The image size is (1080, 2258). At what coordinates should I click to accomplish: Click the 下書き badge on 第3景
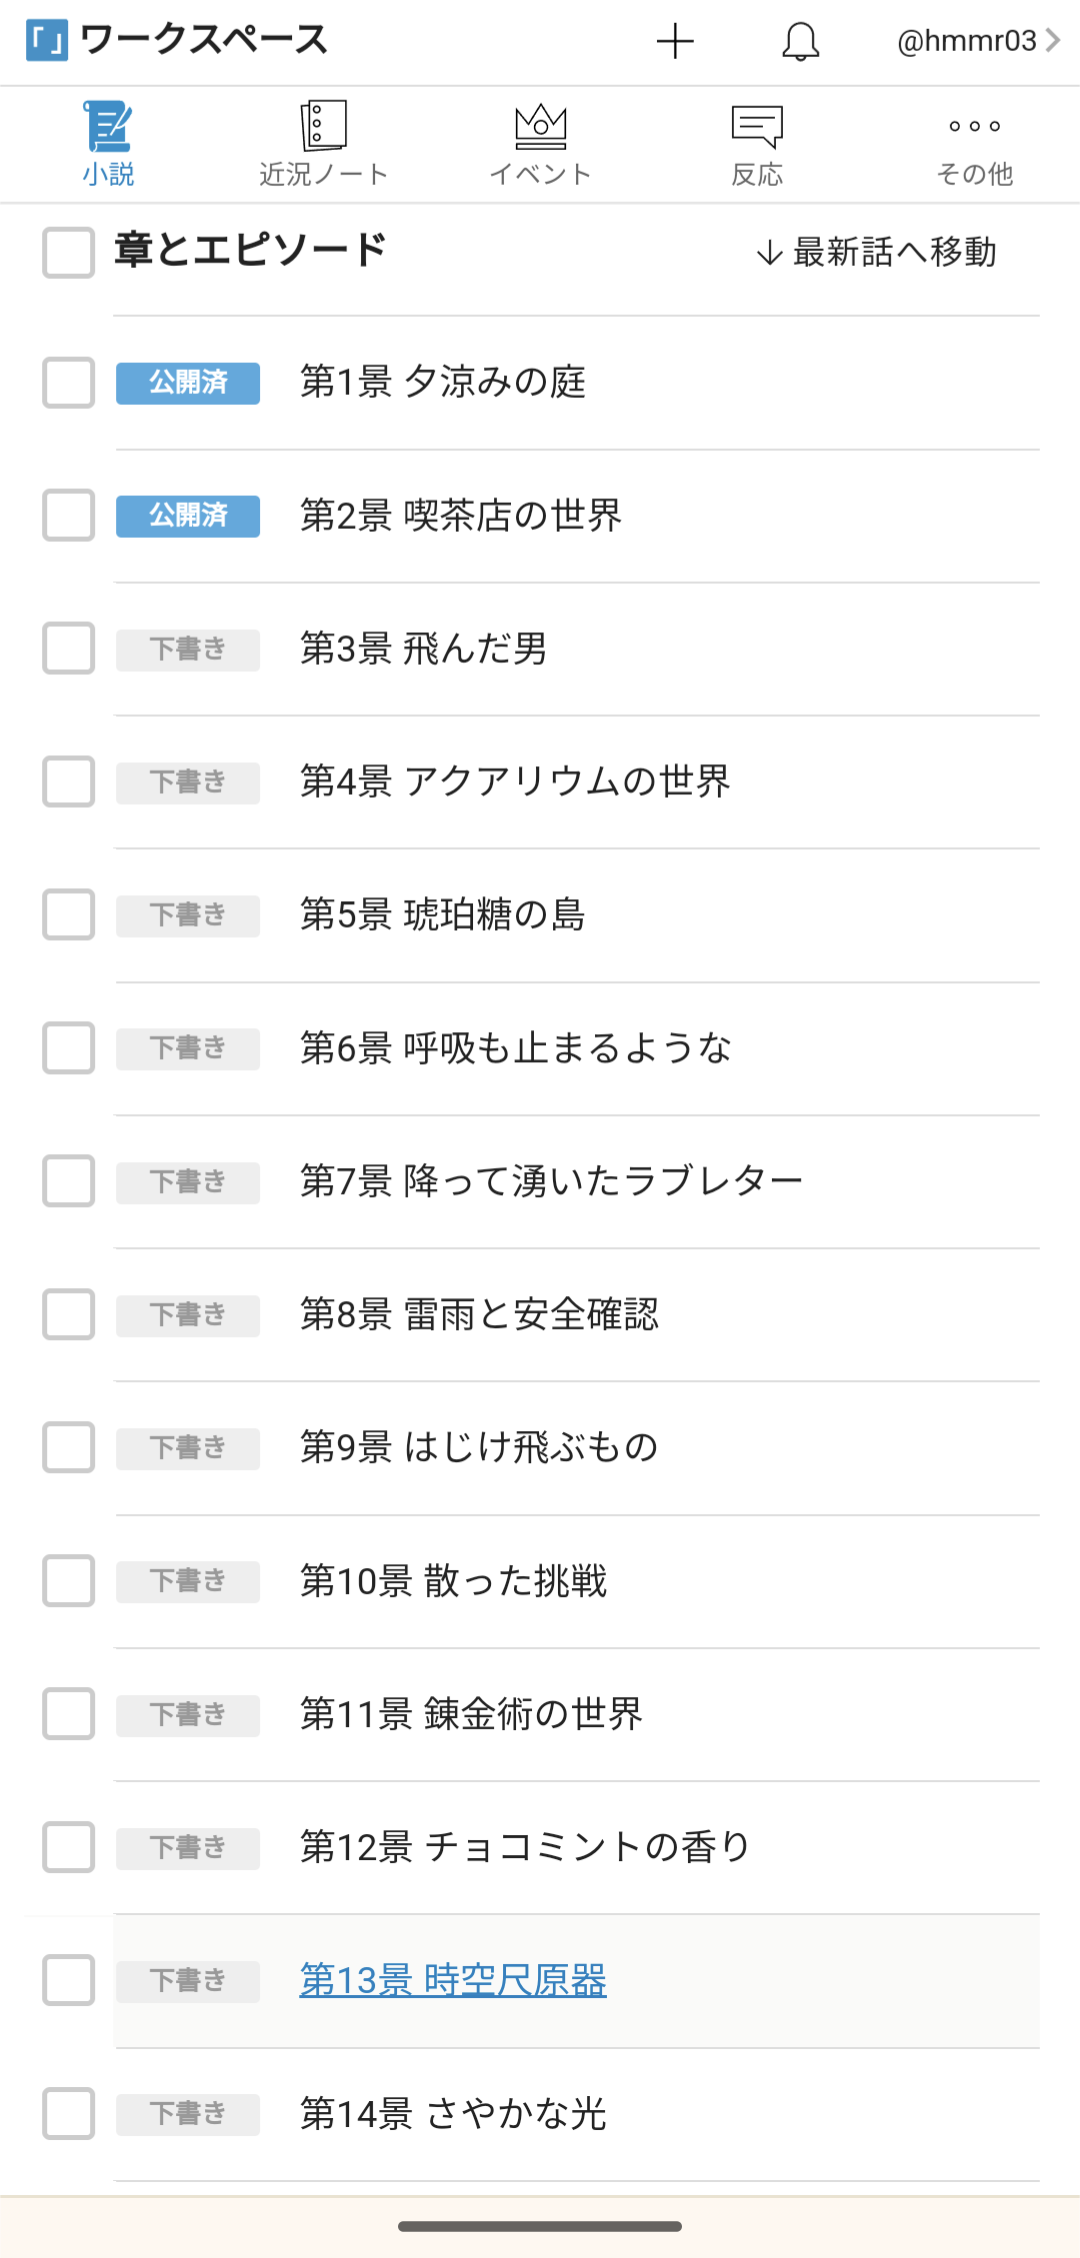click(x=188, y=649)
